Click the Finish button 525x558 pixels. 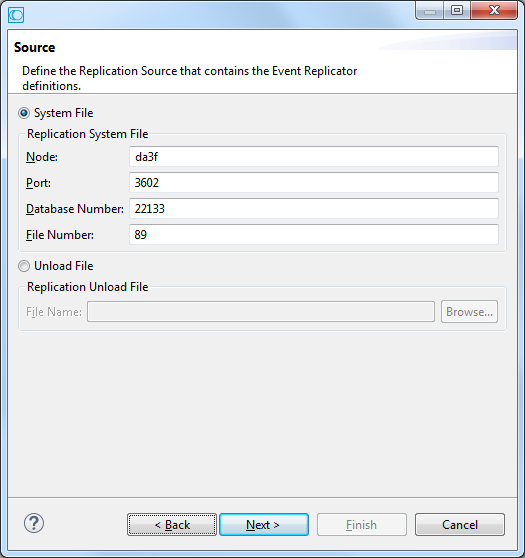click(x=362, y=525)
